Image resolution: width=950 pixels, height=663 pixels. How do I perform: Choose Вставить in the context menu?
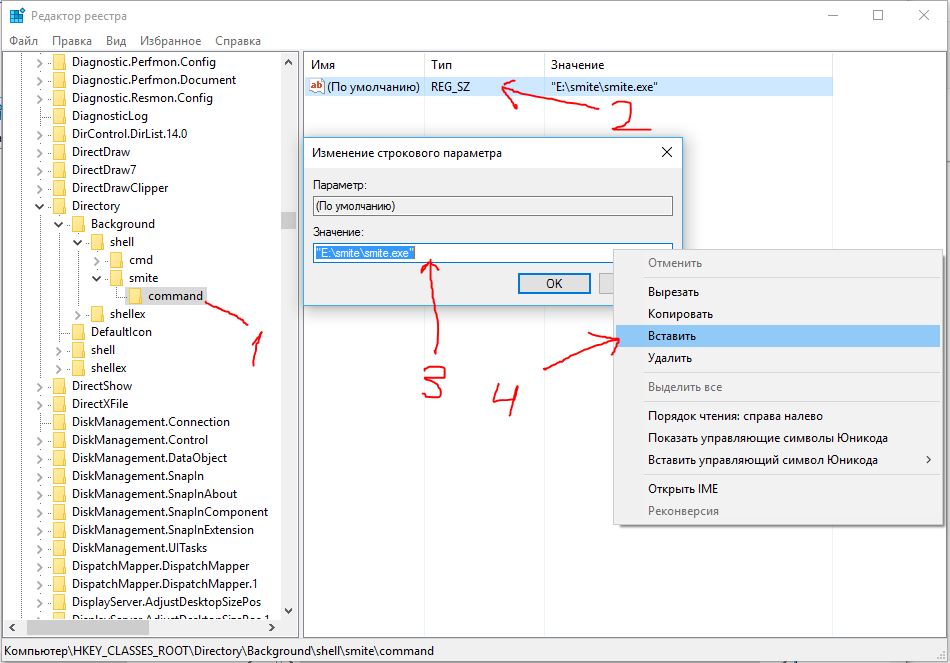click(777, 336)
